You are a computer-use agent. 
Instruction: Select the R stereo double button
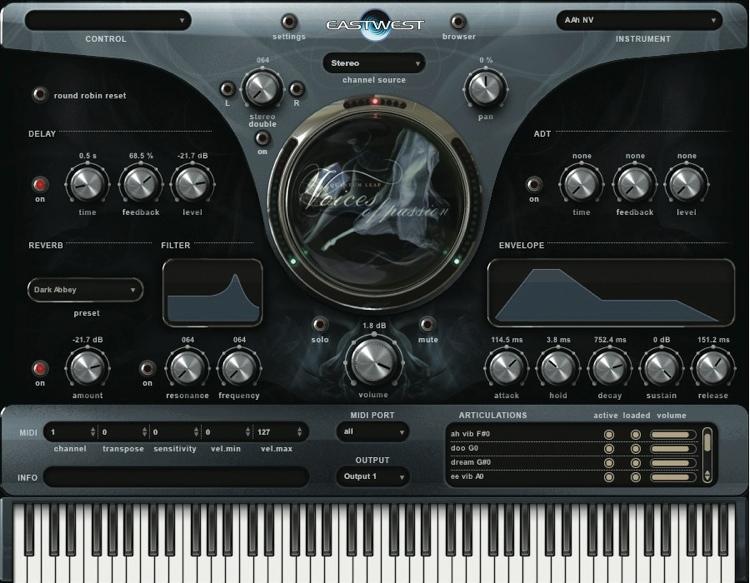(x=297, y=89)
